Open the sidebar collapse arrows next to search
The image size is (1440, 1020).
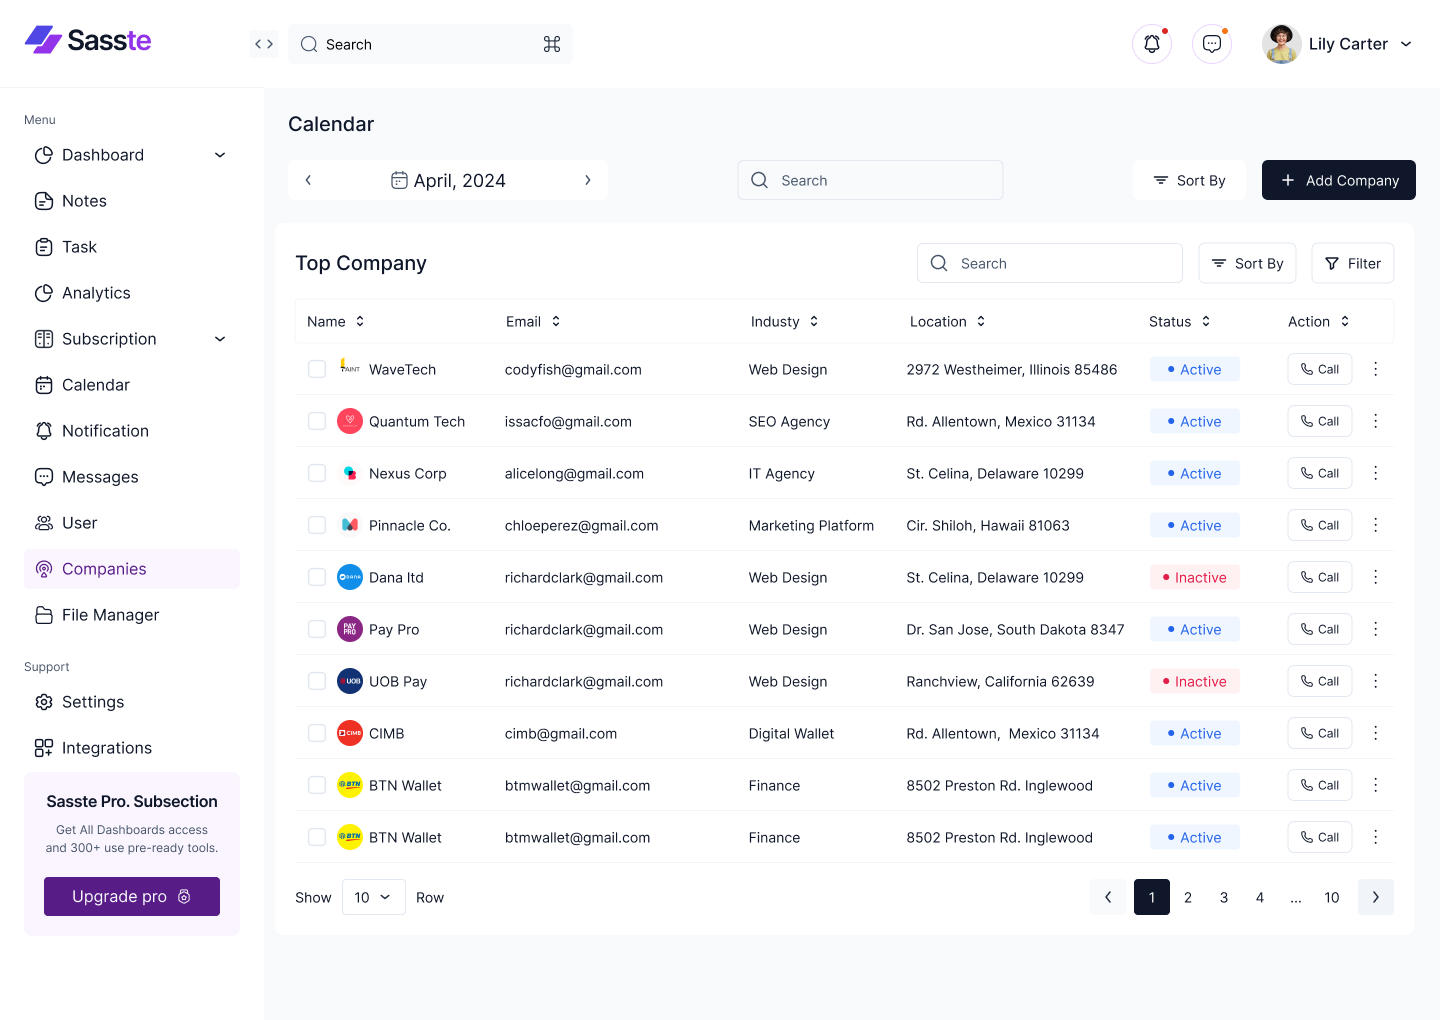(263, 43)
